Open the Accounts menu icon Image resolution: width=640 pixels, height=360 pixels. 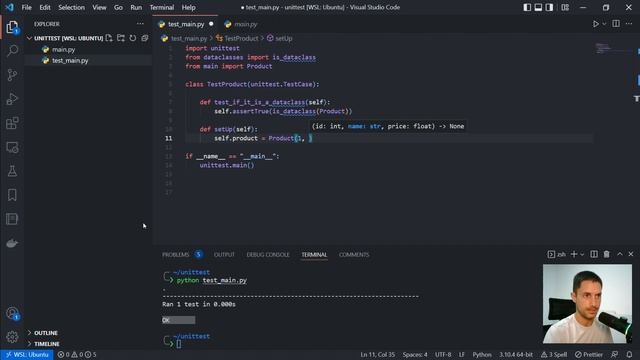coord(12,313)
